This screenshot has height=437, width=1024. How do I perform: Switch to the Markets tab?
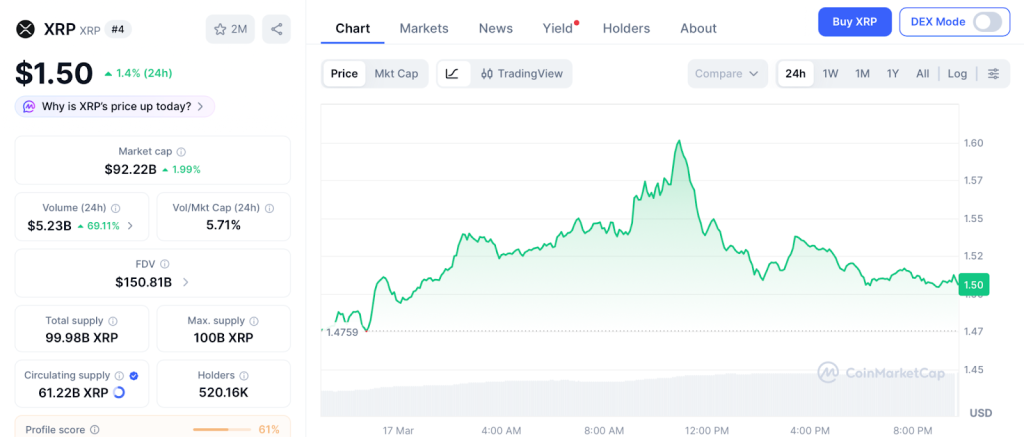coord(424,28)
